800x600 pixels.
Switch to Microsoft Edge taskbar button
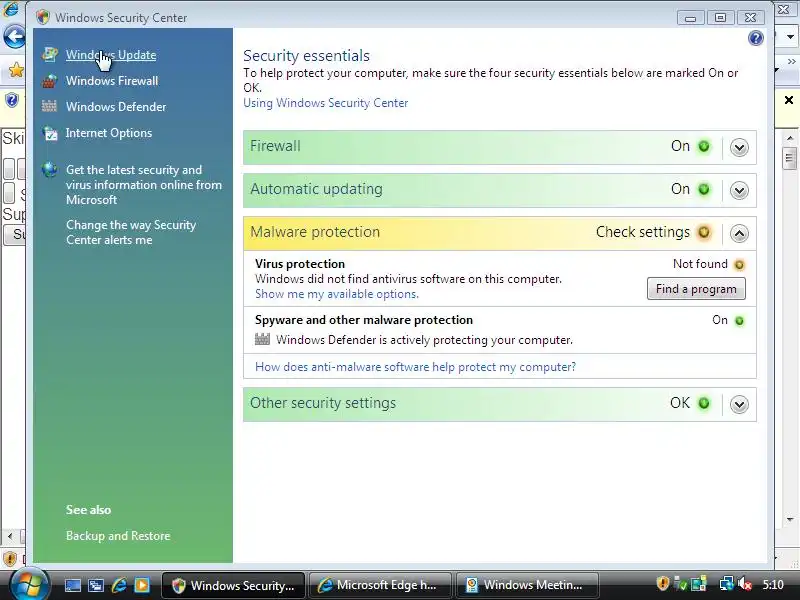pos(380,585)
